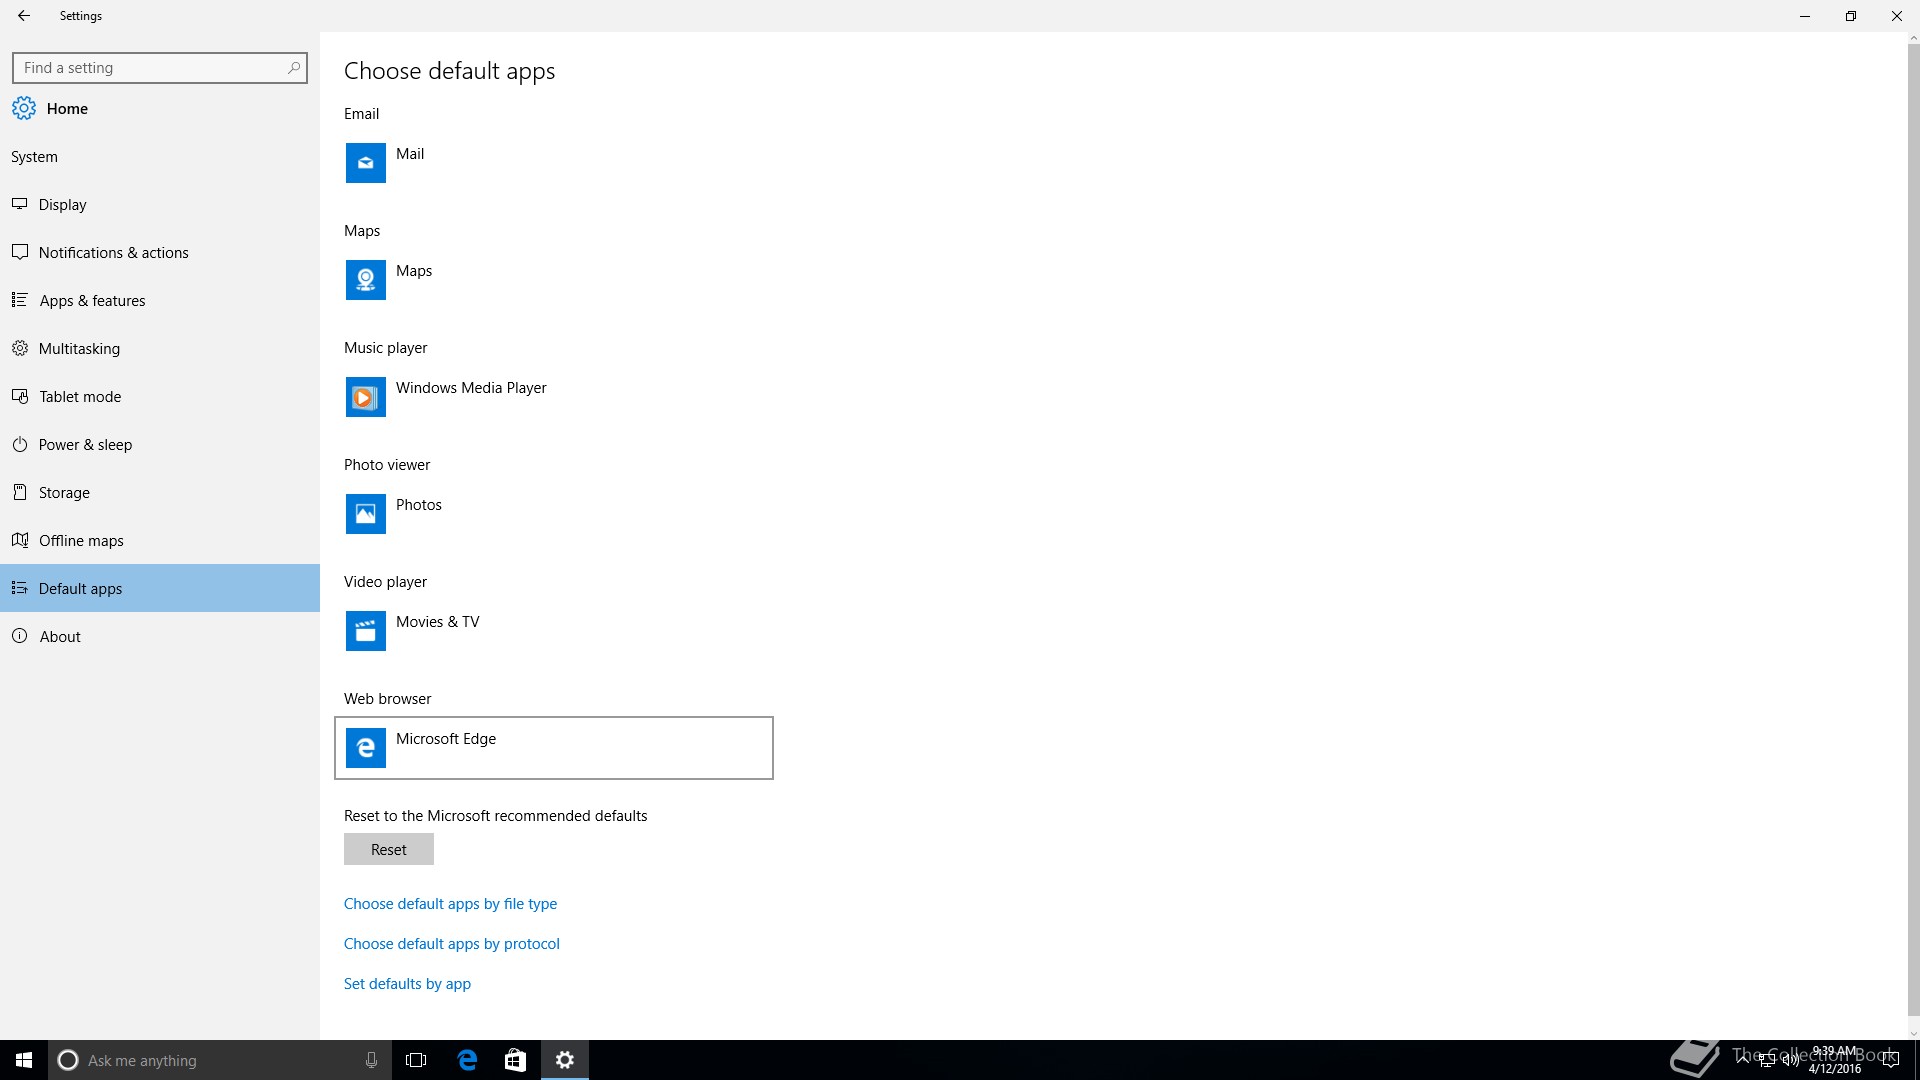The image size is (1920, 1080).
Task: Open Power & sleep settings
Action: point(160,444)
